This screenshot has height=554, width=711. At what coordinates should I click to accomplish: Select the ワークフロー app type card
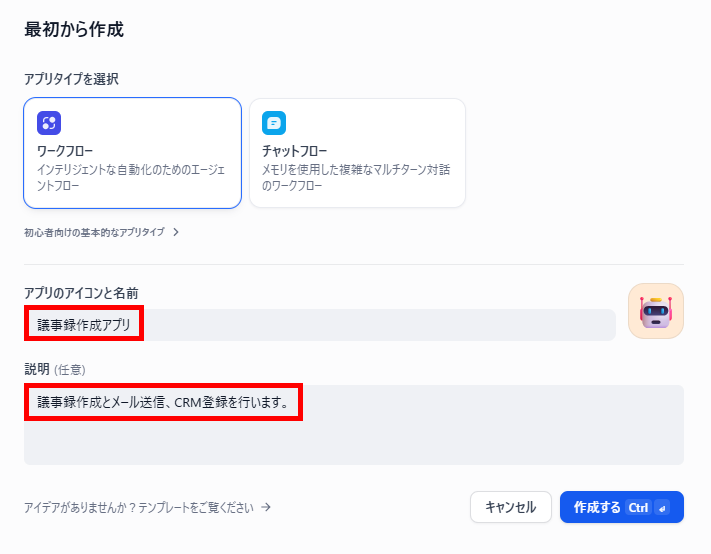[x=132, y=153]
